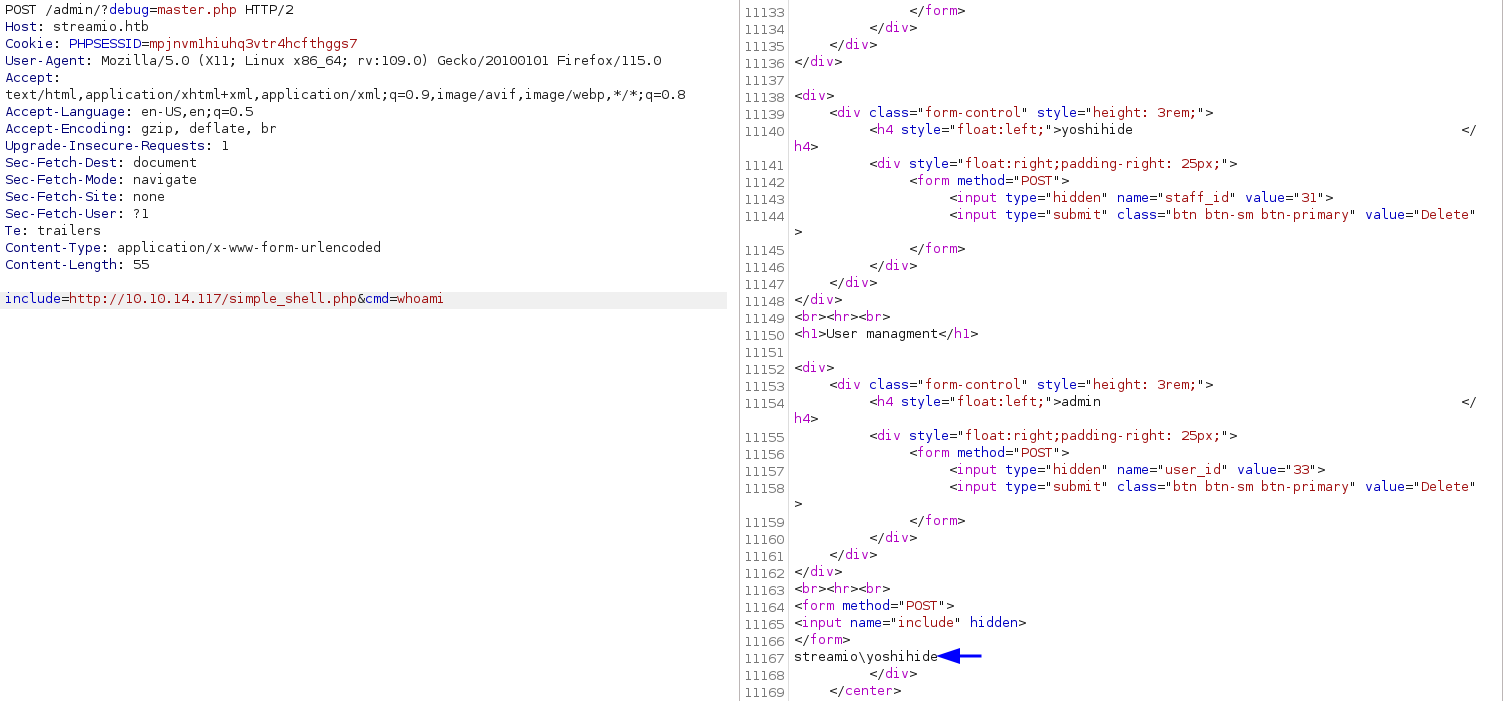Image resolution: width=1503 pixels, height=701 pixels.
Task: Click the Accept-Encoding header line
Action: pyautogui.click(x=140, y=129)
